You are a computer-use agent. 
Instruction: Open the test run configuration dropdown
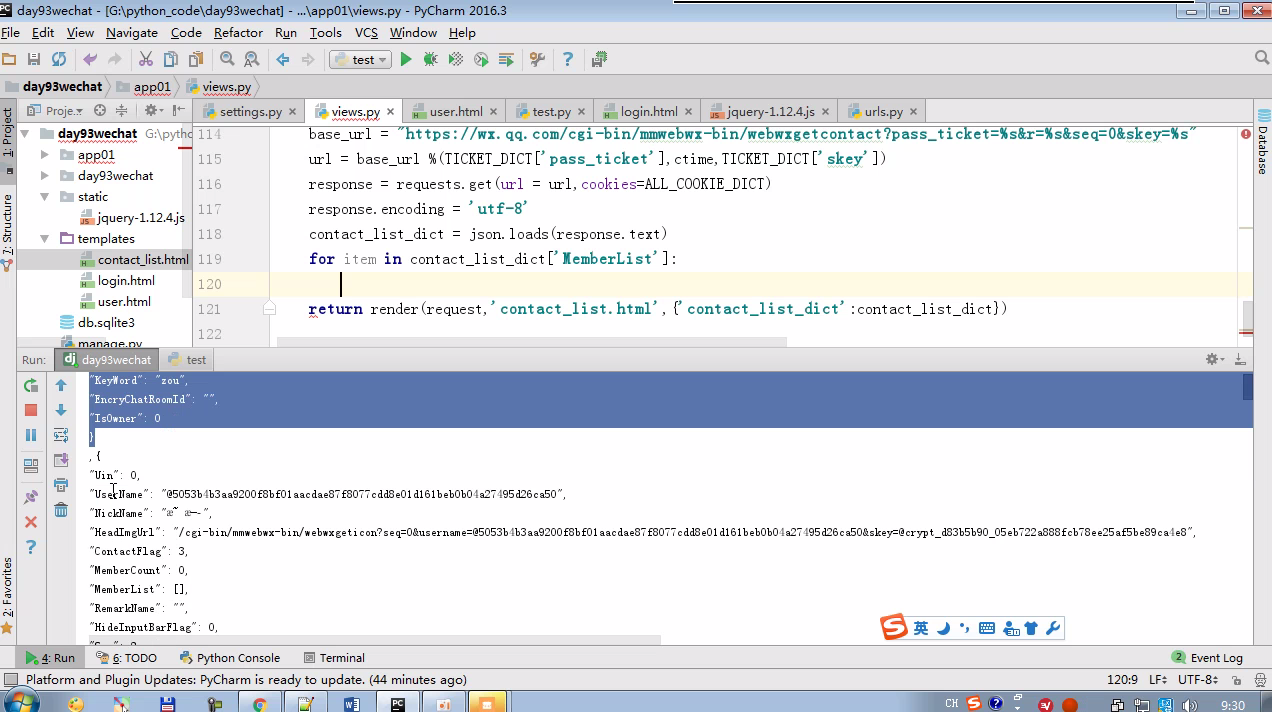[360, 60]
